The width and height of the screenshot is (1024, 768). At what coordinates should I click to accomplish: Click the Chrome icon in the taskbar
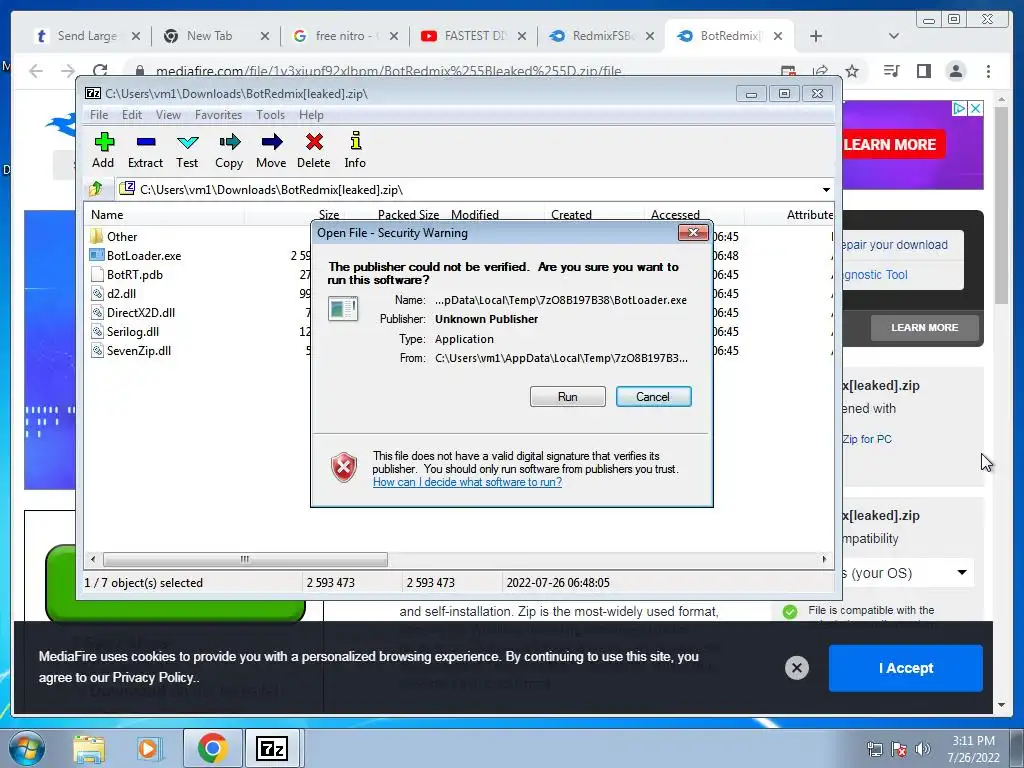click(x=212, y=748)
